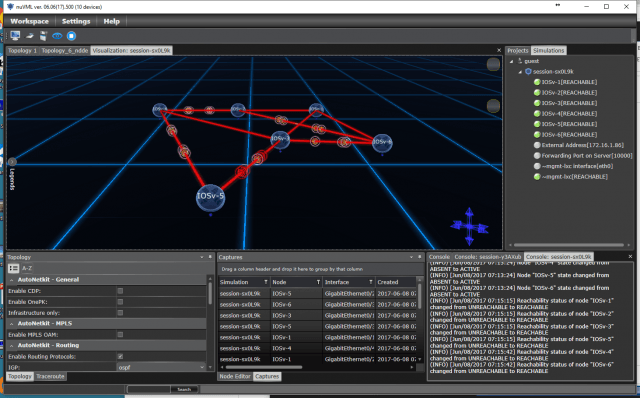
Task: Toggle the blue eye visualization icon
Action: (57, 36)
